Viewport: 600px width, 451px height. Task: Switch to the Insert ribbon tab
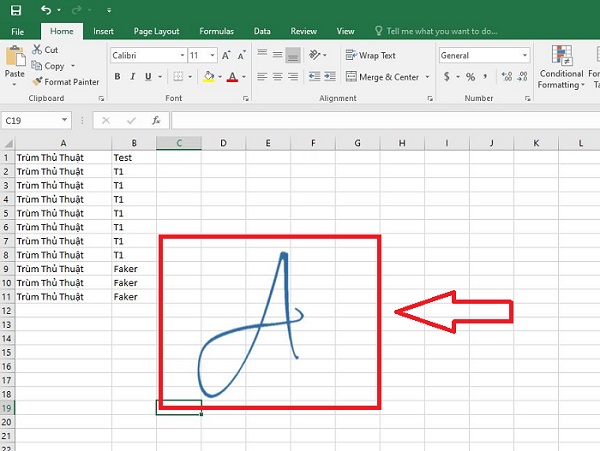click(104, 31)
